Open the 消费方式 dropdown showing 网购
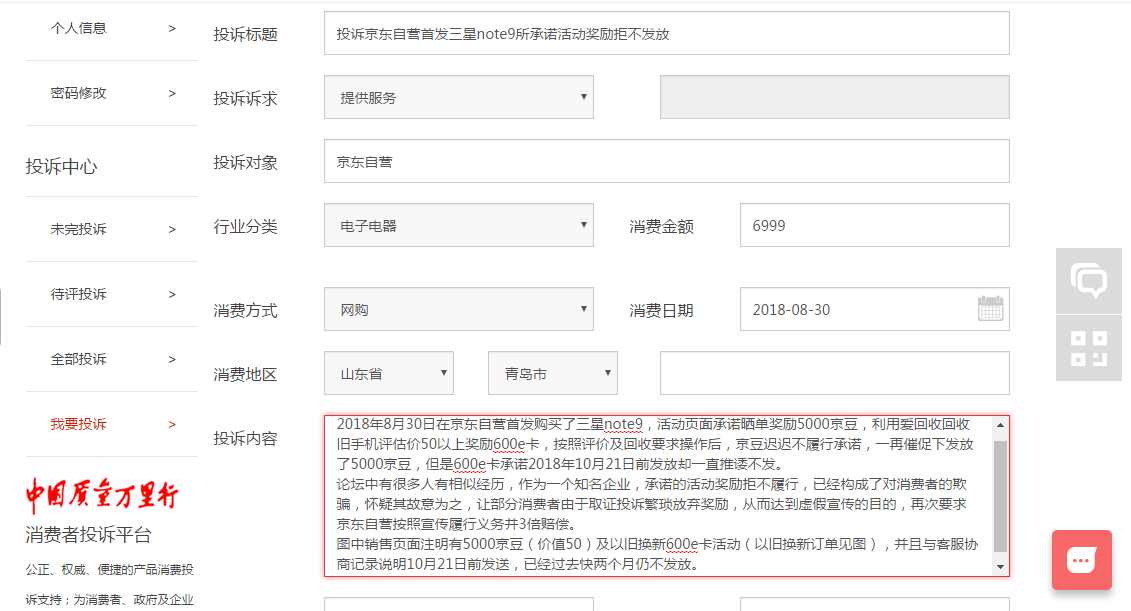Image resolution: width=1131 pixels, height=611 pixels. tap(459, 309)
